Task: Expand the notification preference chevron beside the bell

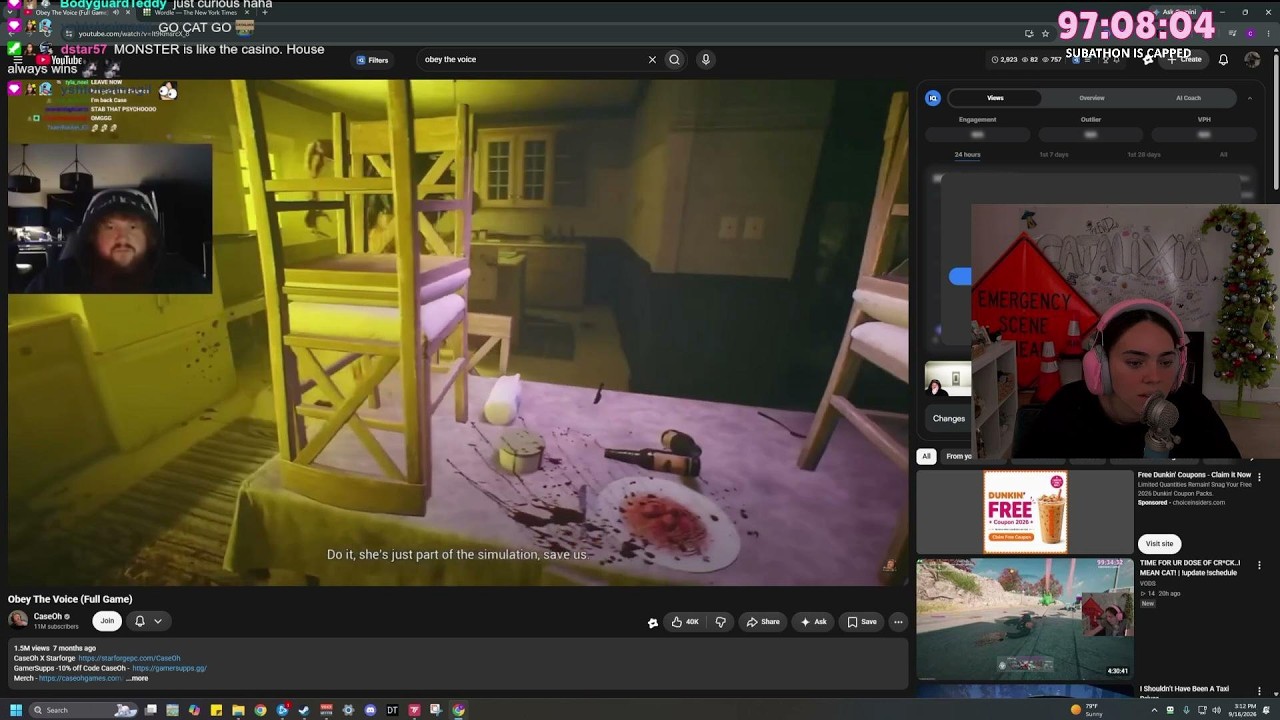Action: coord(158,621)
